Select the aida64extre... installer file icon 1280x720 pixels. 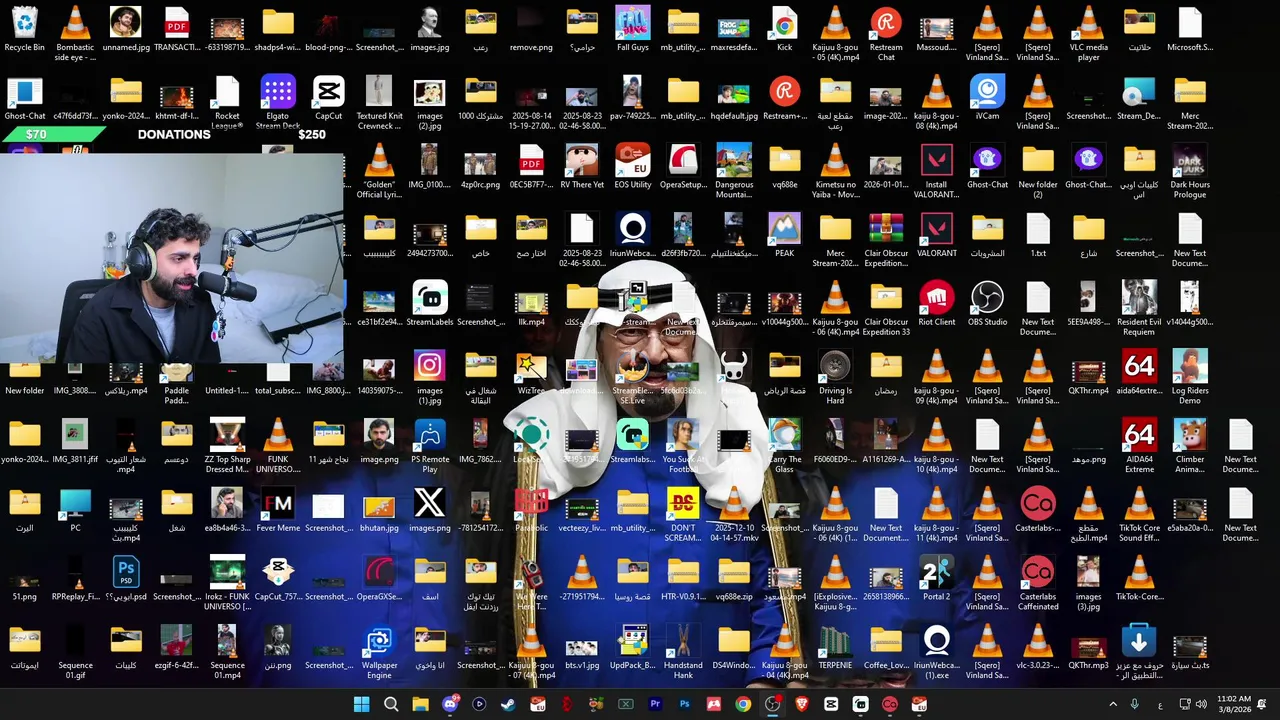point(1138,373)
